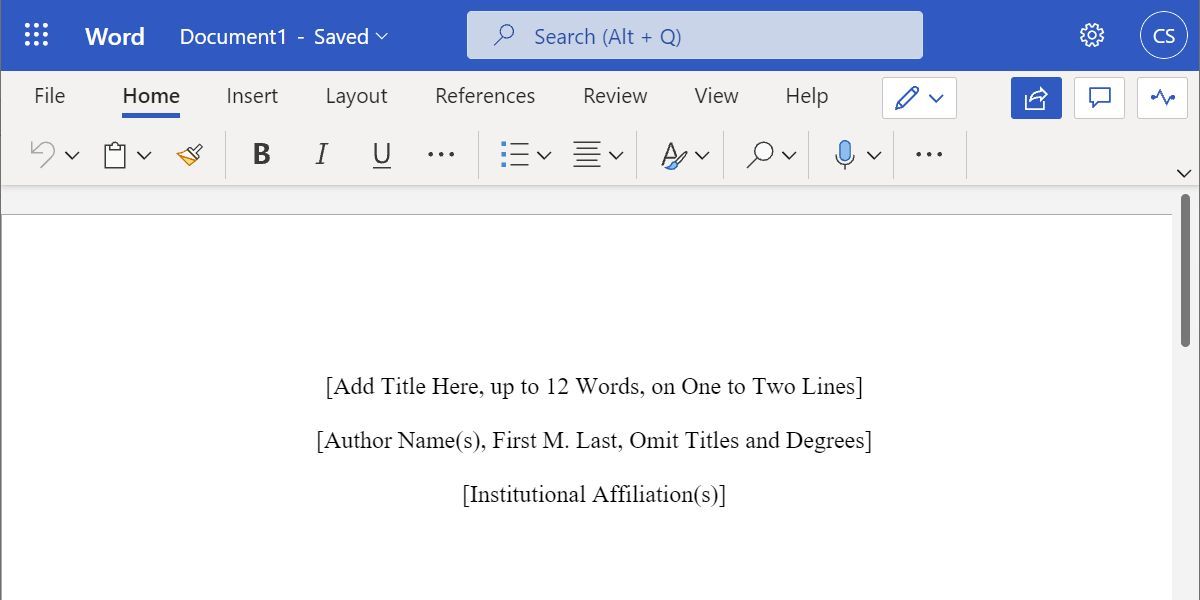Viewport: 1200px width, 600px height.
Task: Switch to the Home tab
Action: click(151, 96)
